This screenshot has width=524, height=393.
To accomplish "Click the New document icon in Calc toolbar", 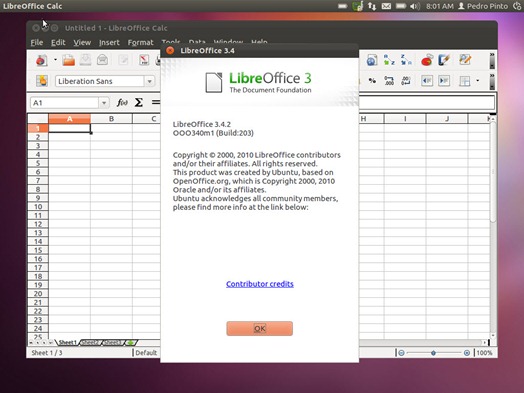I will pos(42,60).
